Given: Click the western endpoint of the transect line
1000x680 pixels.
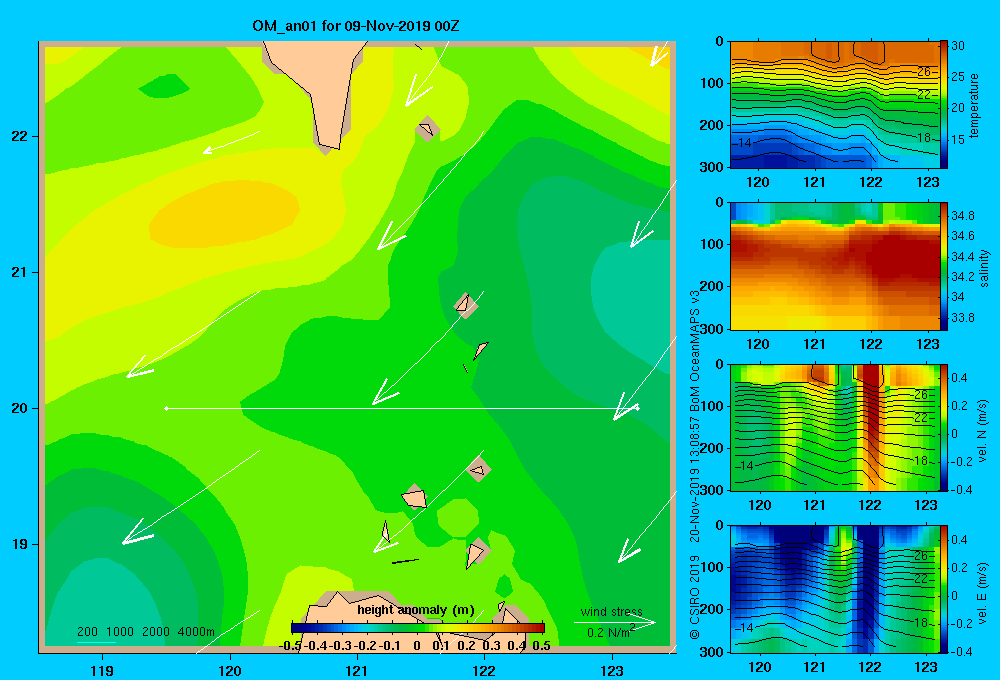Looking at the screenshot, I should (x=166, y=408).
